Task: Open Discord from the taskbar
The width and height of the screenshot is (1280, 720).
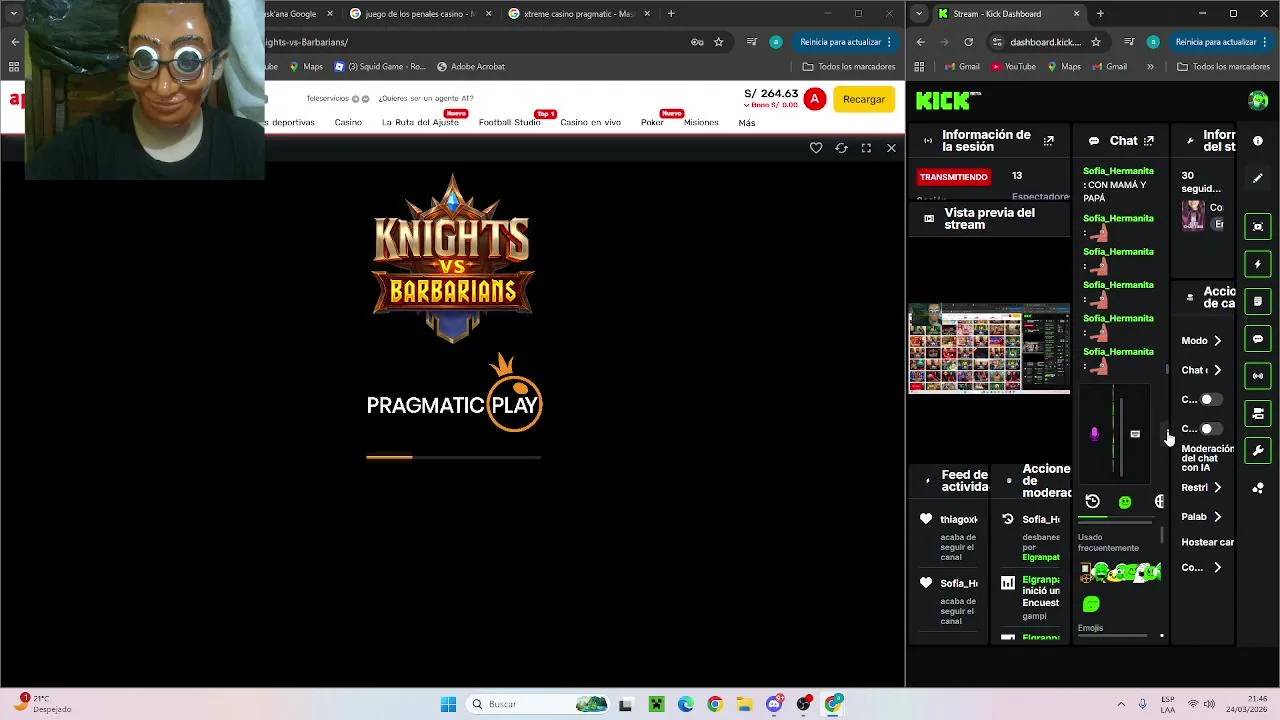Action: pos(774,704)
